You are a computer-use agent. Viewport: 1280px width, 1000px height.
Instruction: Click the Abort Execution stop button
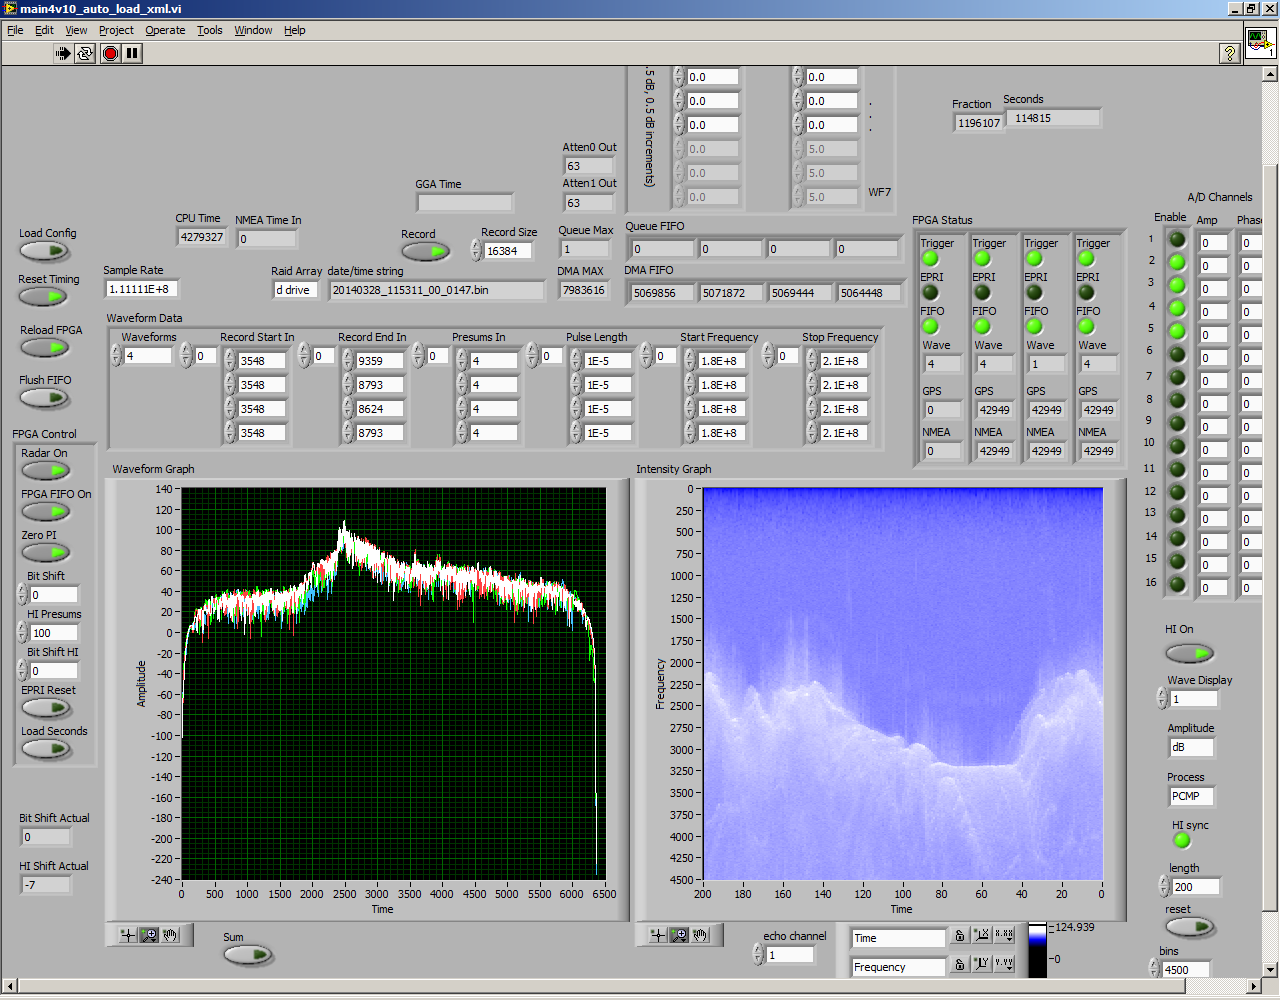pos(110,53)
